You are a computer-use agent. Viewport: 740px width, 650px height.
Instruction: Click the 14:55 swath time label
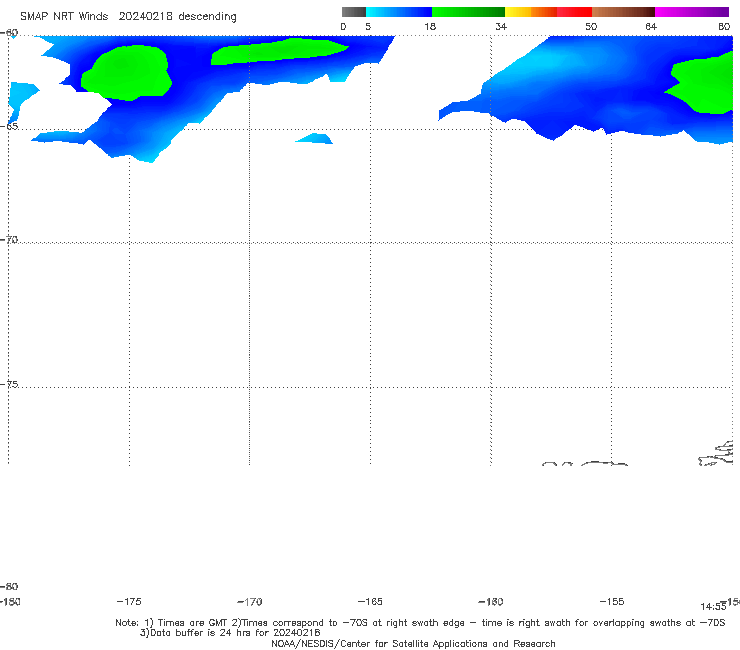pyautogui.click(x=713, y=607)
